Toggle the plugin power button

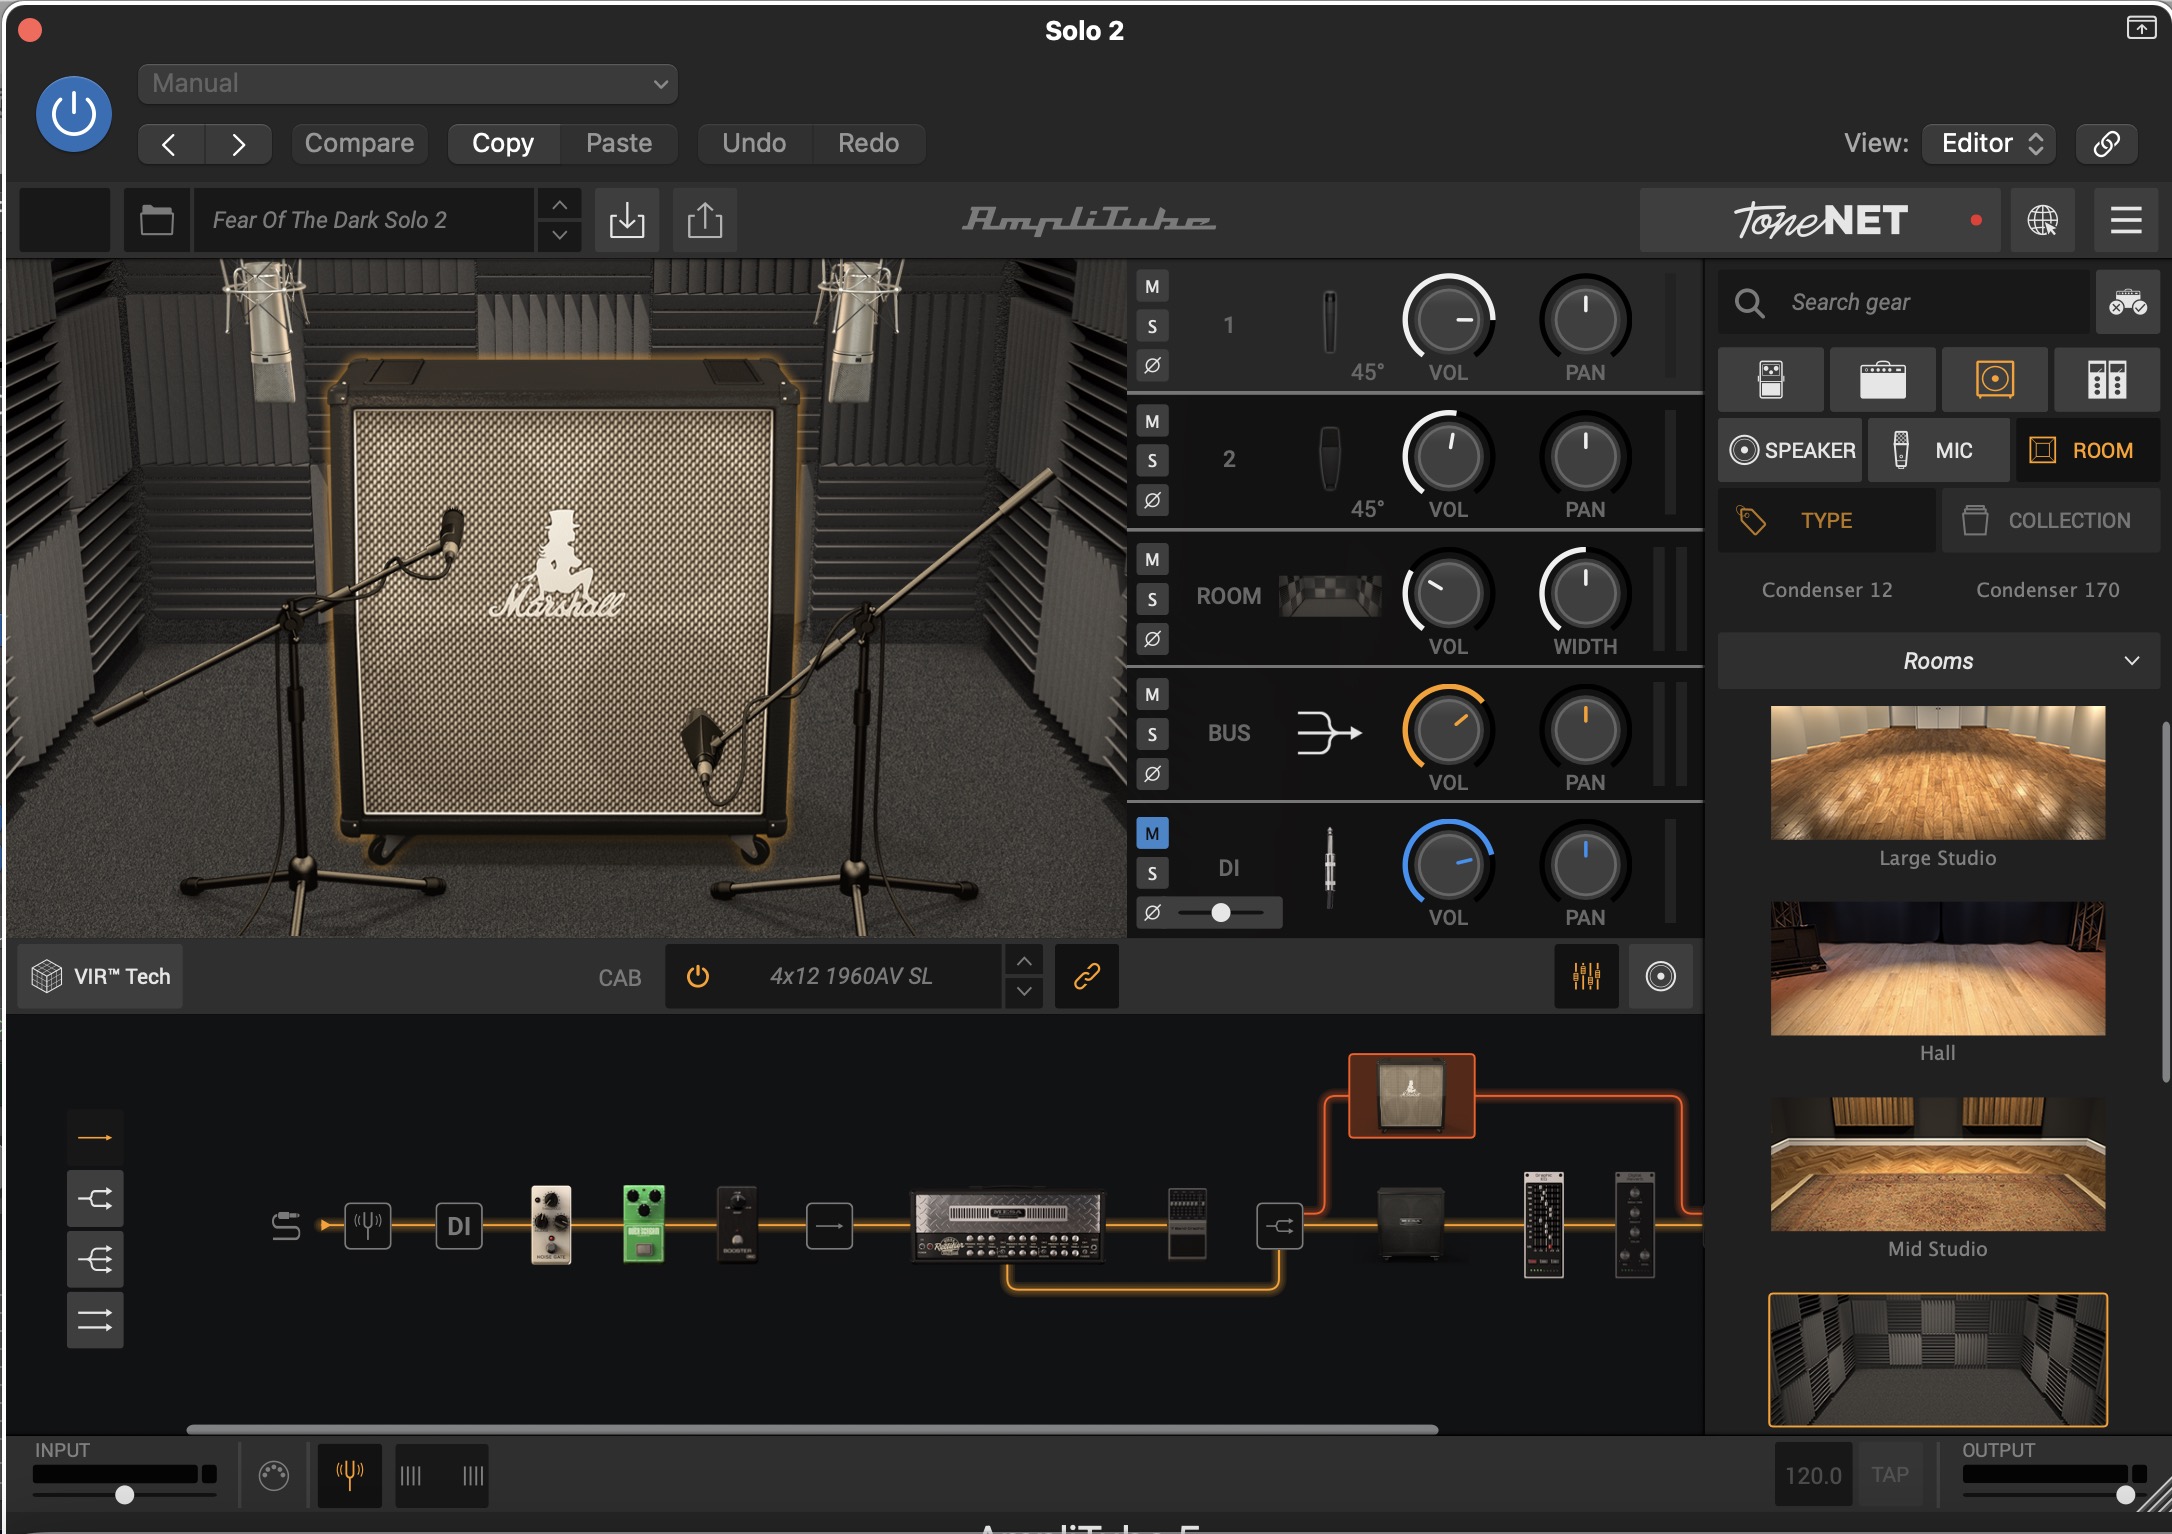[74, 114]
